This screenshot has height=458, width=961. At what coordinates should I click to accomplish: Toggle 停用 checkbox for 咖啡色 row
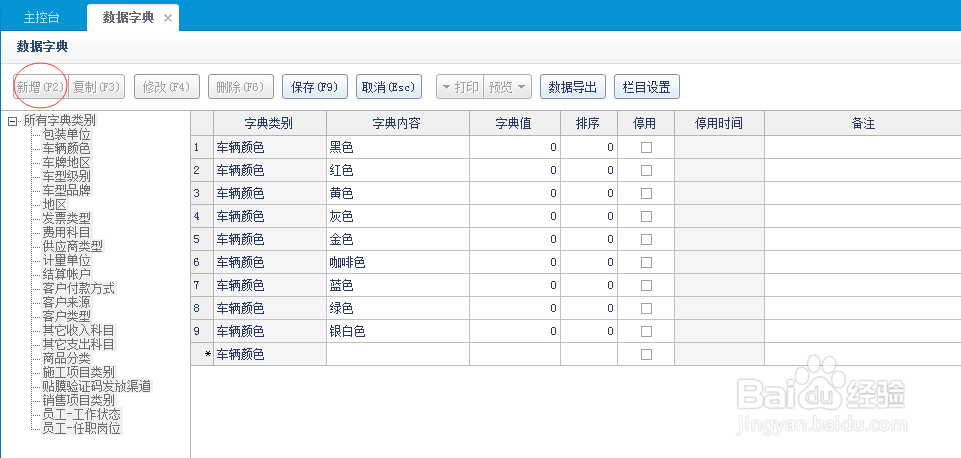pos(646,262)
